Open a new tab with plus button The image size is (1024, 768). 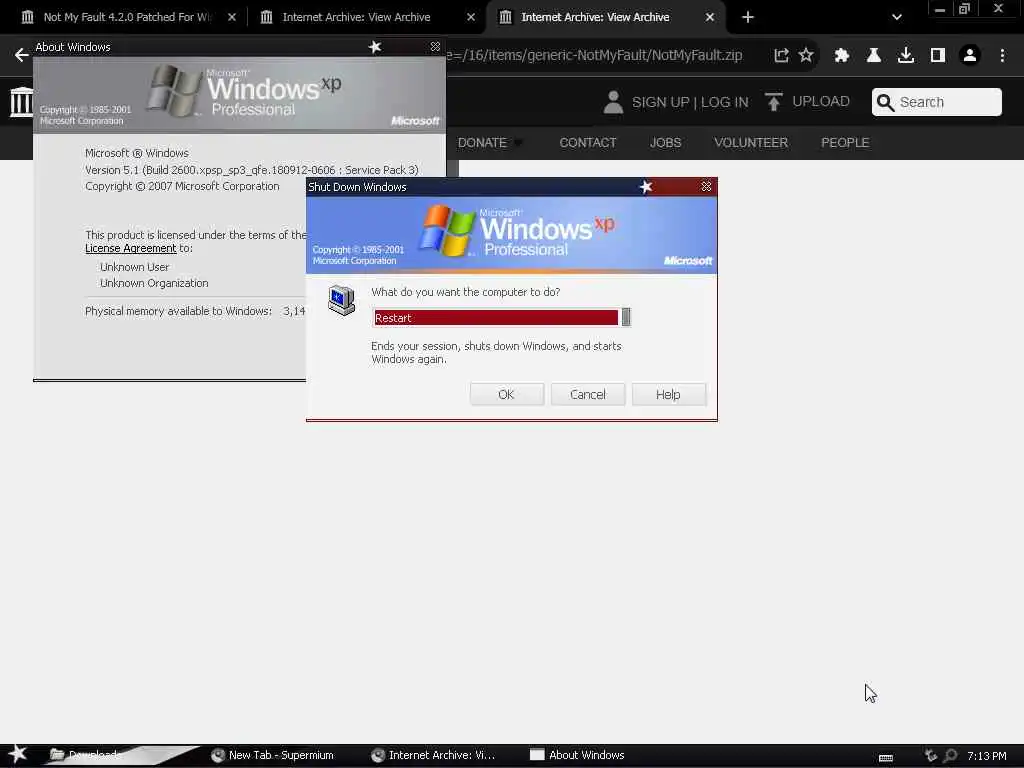[748, 17]
